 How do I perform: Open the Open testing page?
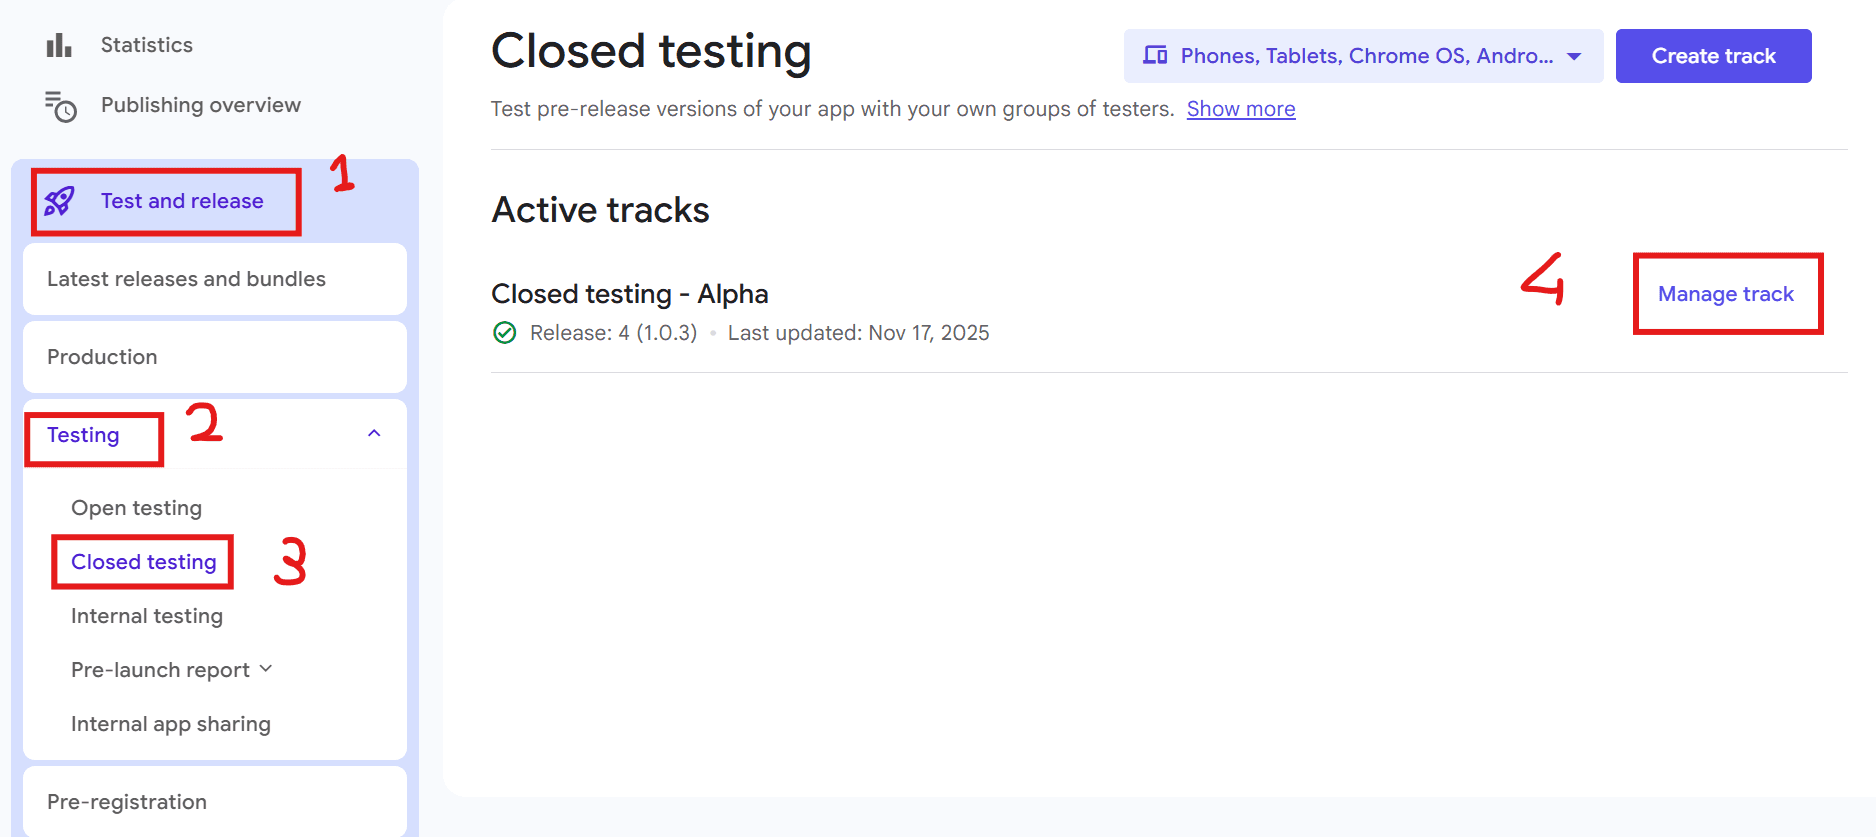click(x=136, y=508)
